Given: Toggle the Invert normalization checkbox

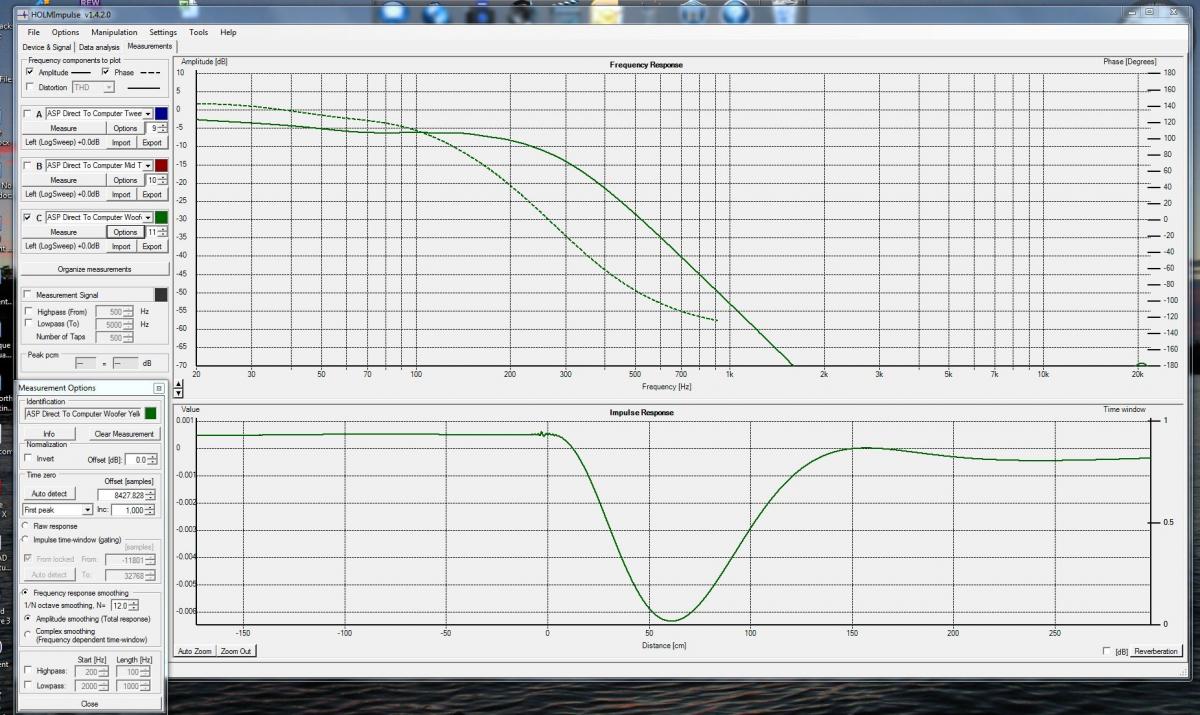Looking at the screenshot, I should [28, 458].
